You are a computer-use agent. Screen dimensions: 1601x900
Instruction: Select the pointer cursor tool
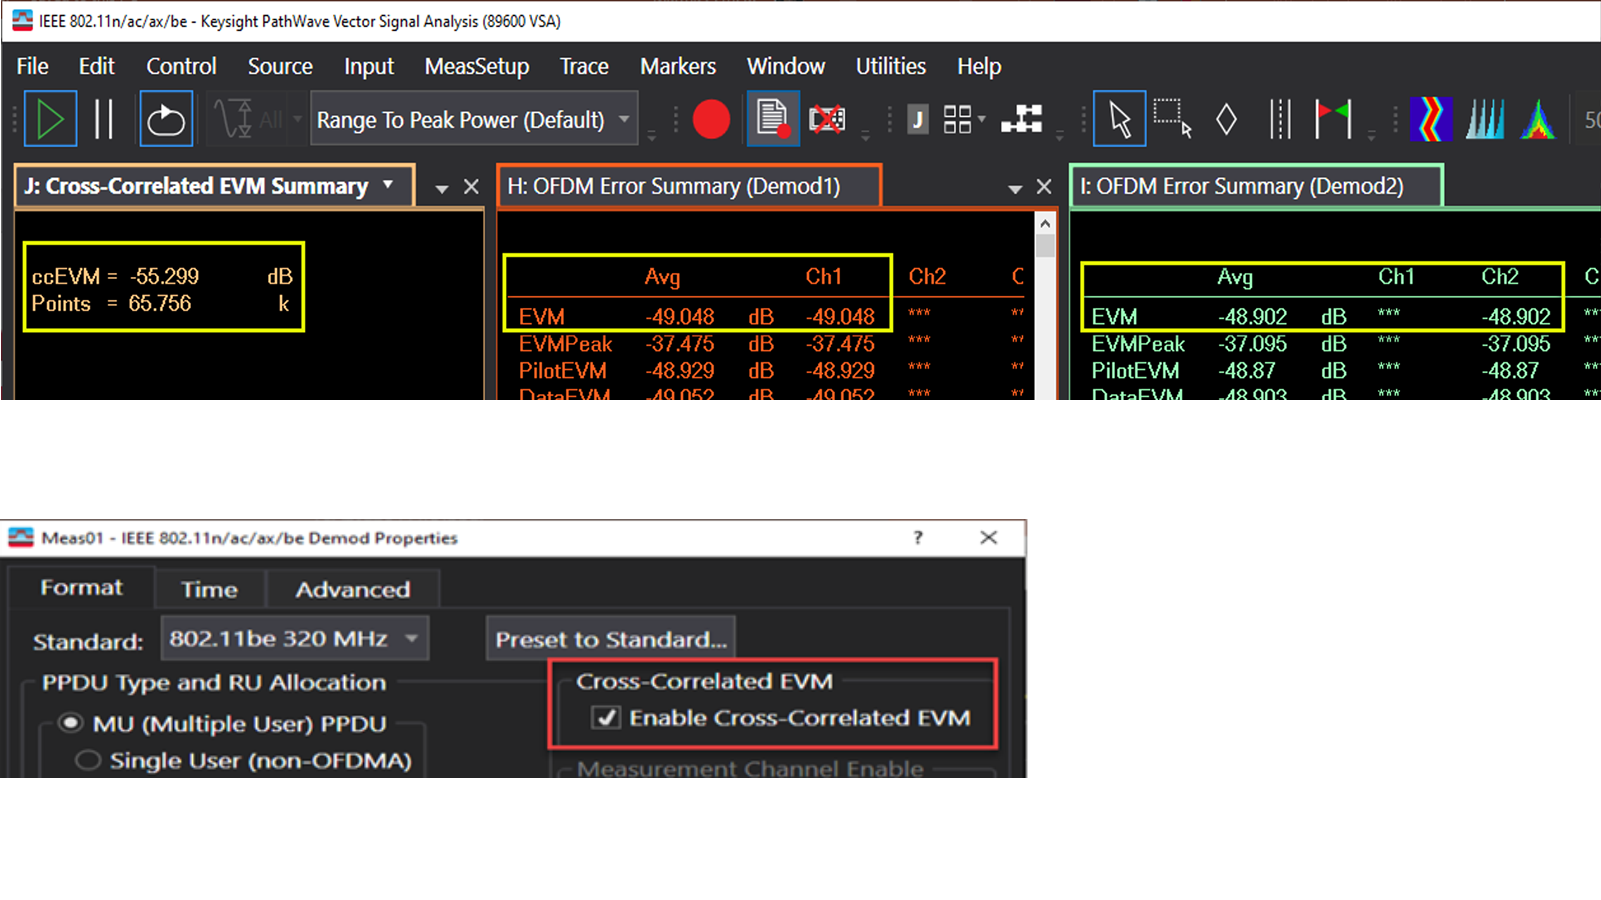(x=1119, y=120)
